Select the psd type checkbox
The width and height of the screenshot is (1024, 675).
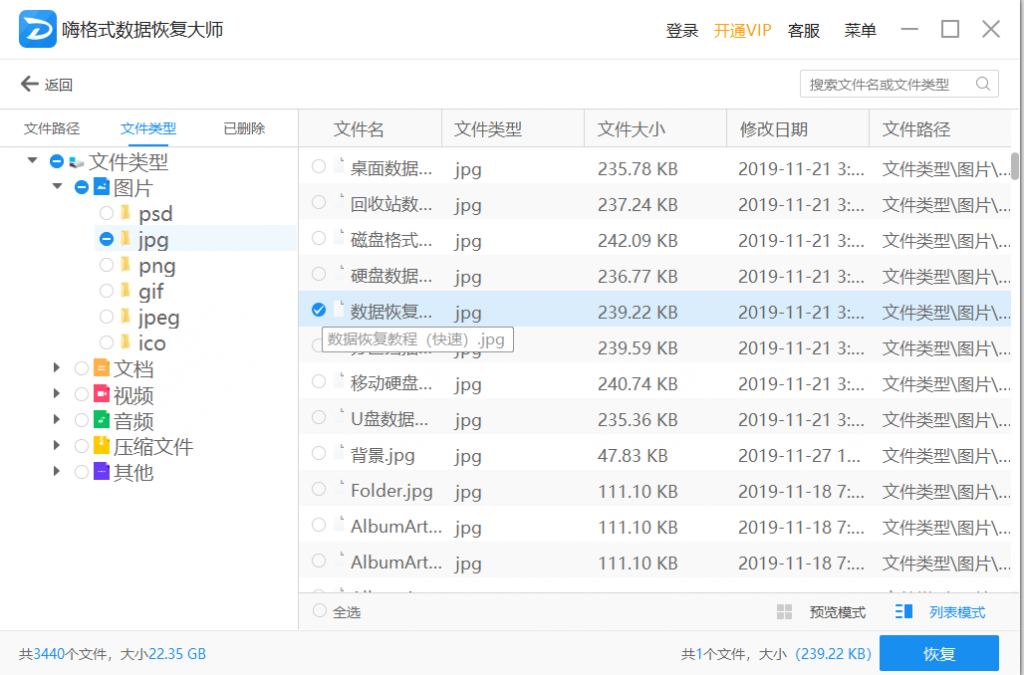click(x=106, y=213)
